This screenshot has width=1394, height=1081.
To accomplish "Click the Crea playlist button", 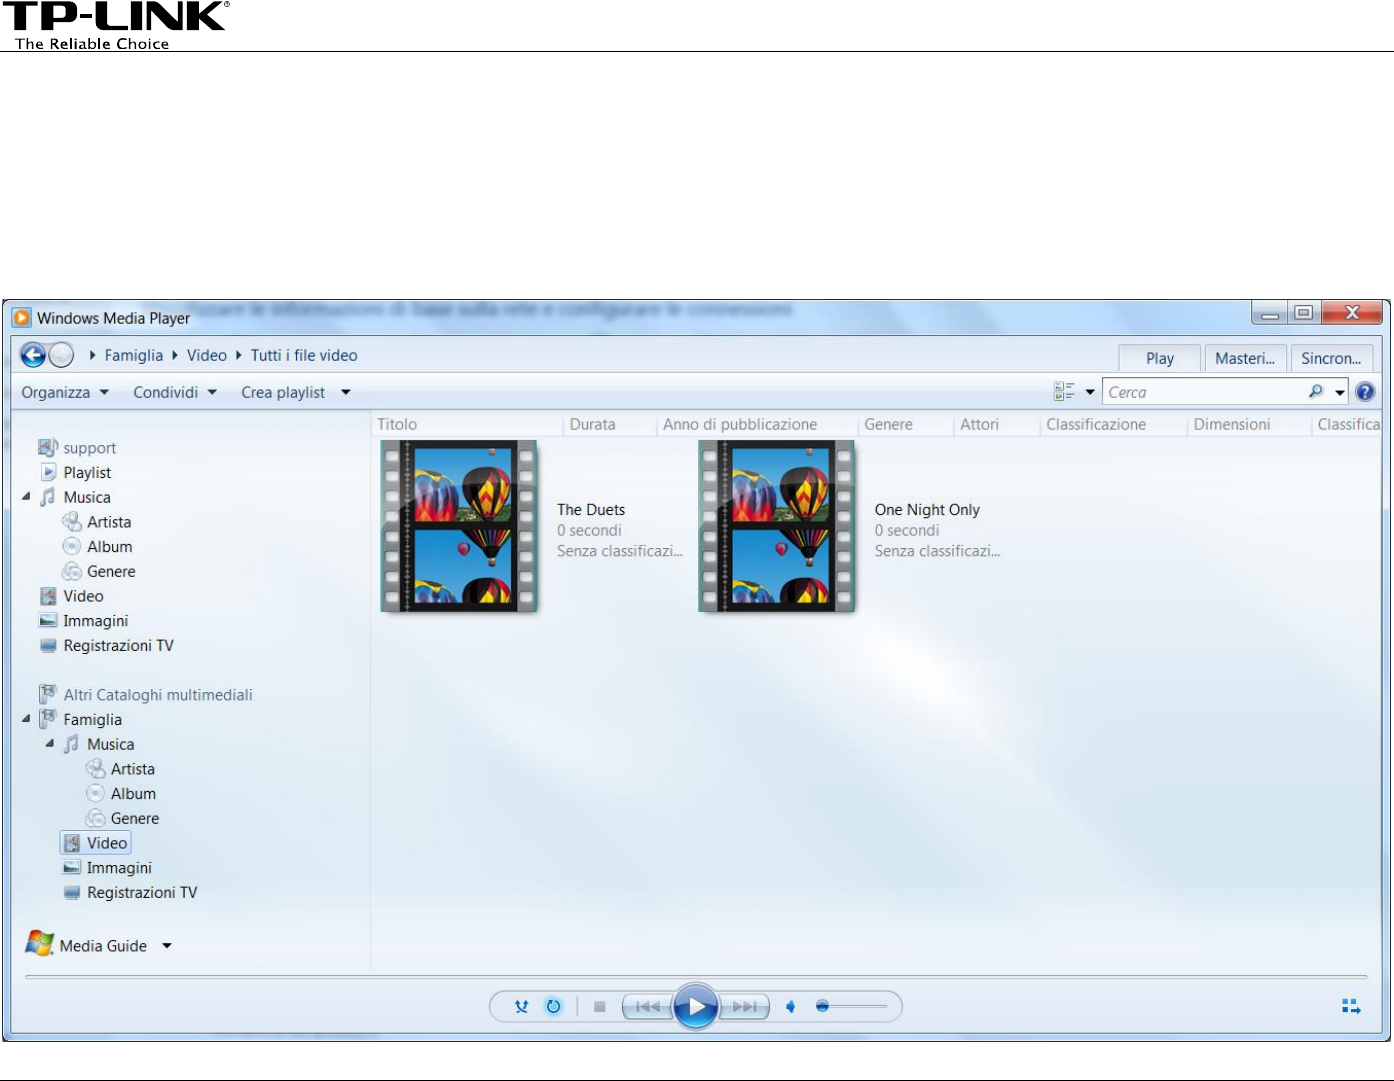I will [283, 392].
